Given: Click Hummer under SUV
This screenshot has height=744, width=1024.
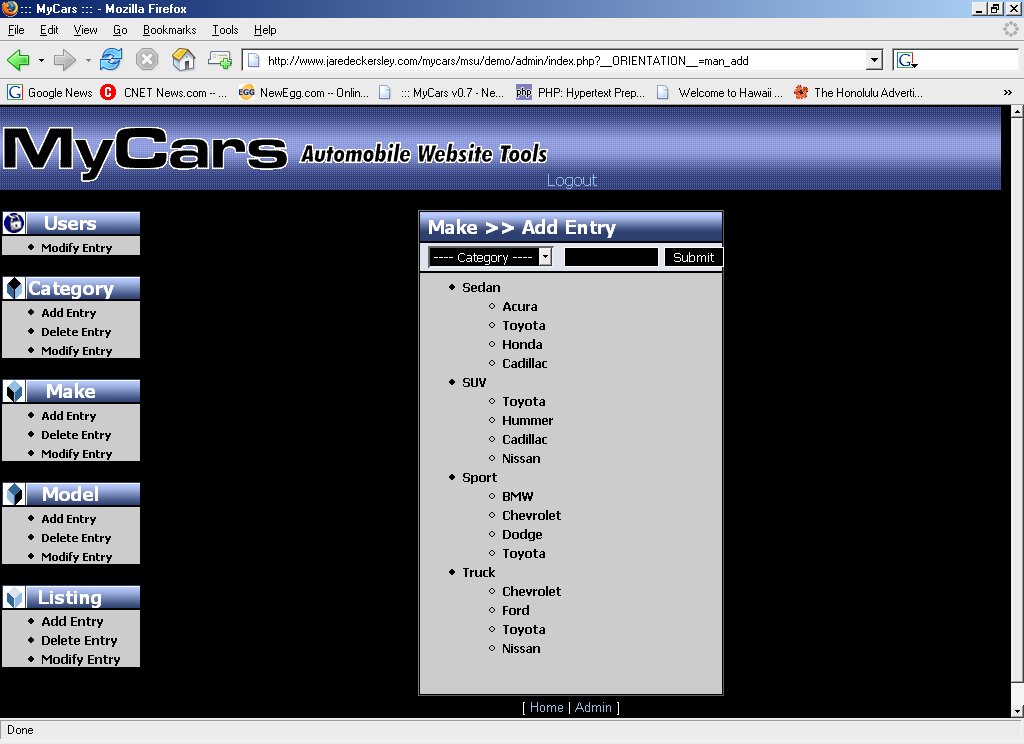Looking at the screenshot, I should click(x=528, y=421).
